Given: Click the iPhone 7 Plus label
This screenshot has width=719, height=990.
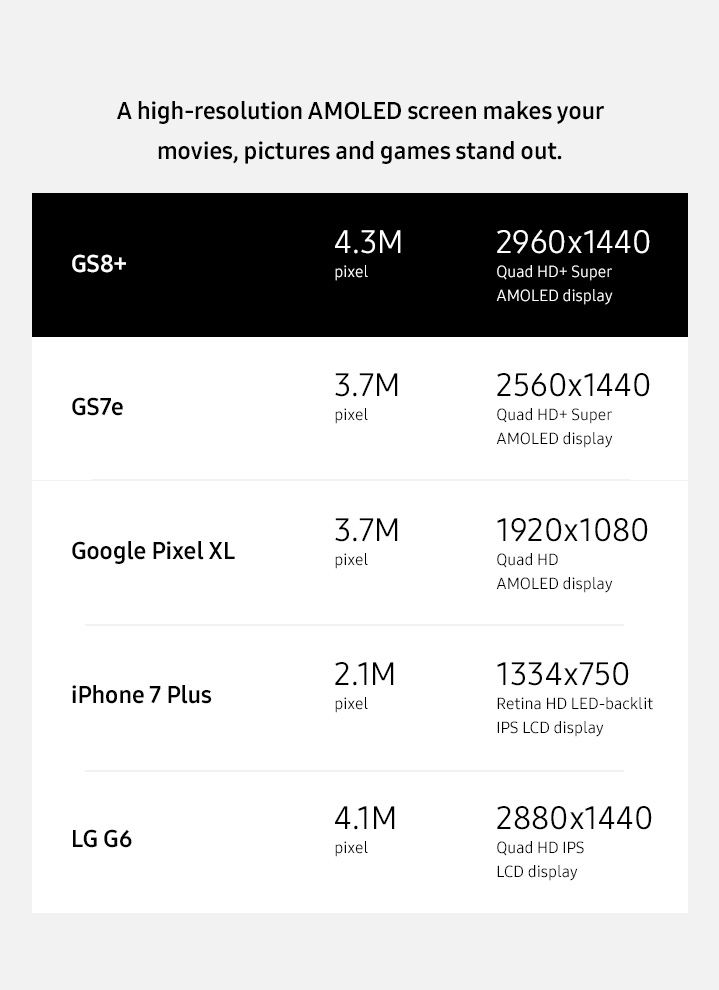Looking at the screenshot, I should (x=141, y=695).
